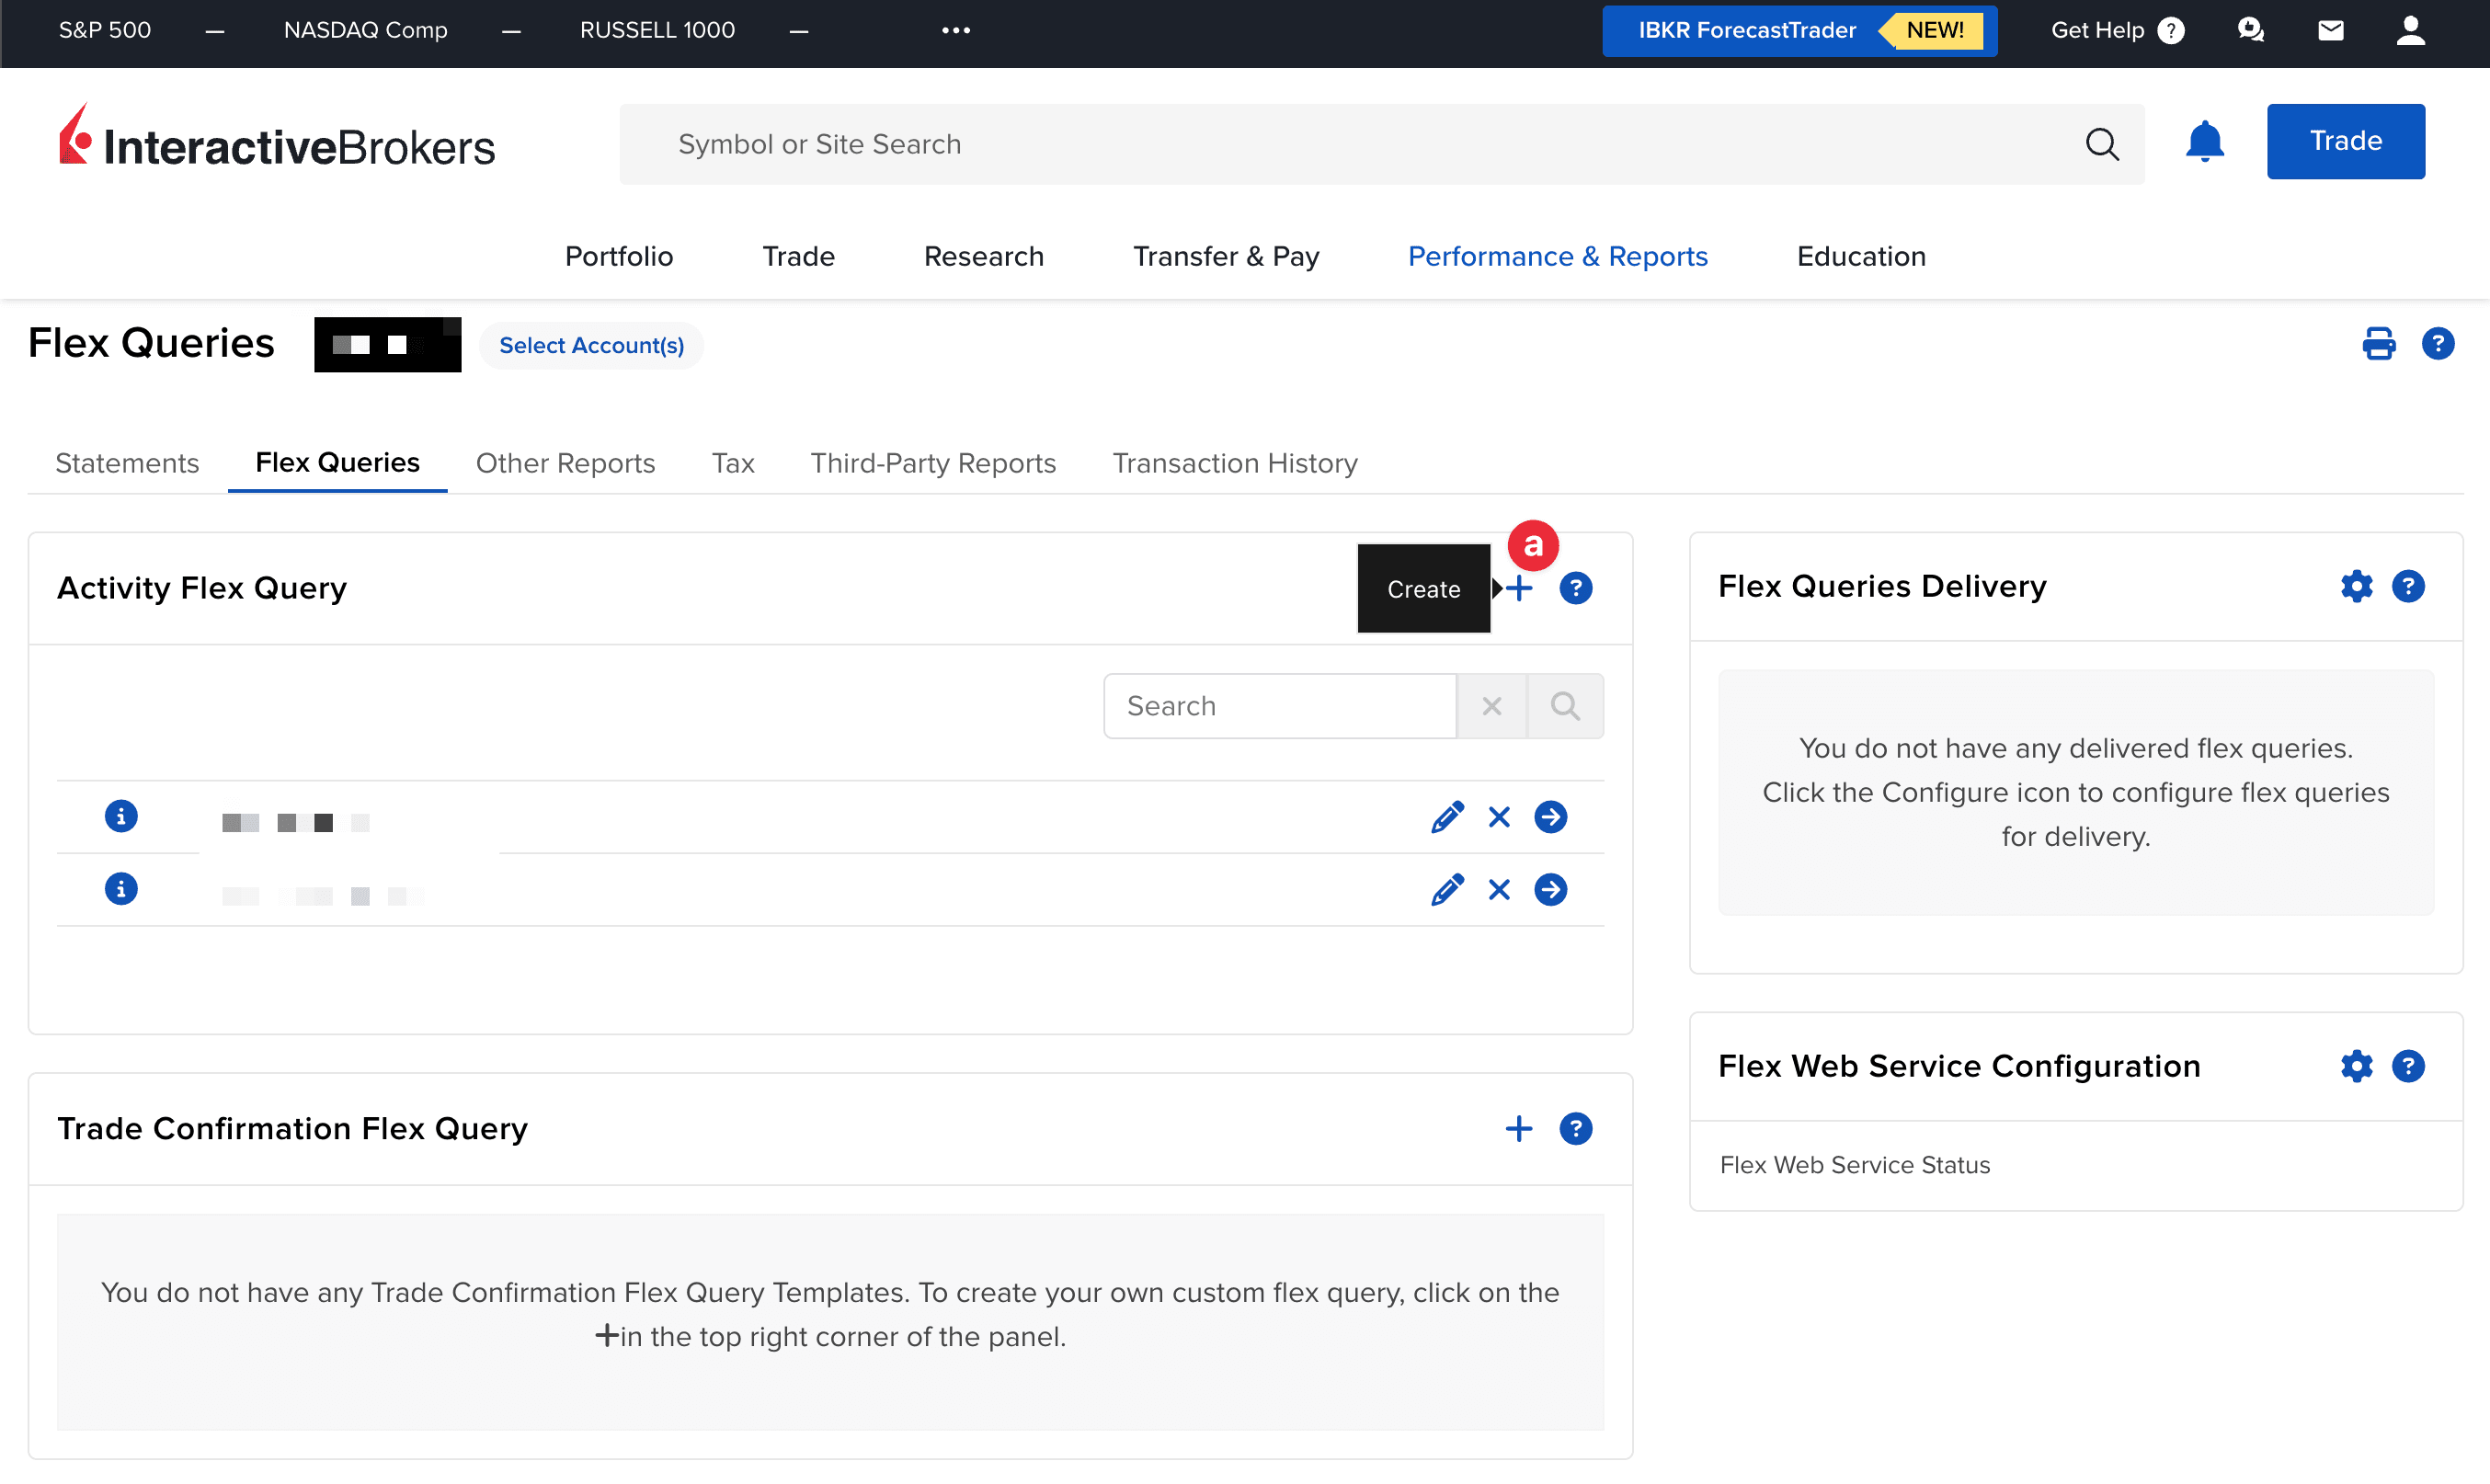This screenshot has width=2490, height=1484.
Task: Run the first Activity Flex Query
Action: click(x=1550, y=816)
